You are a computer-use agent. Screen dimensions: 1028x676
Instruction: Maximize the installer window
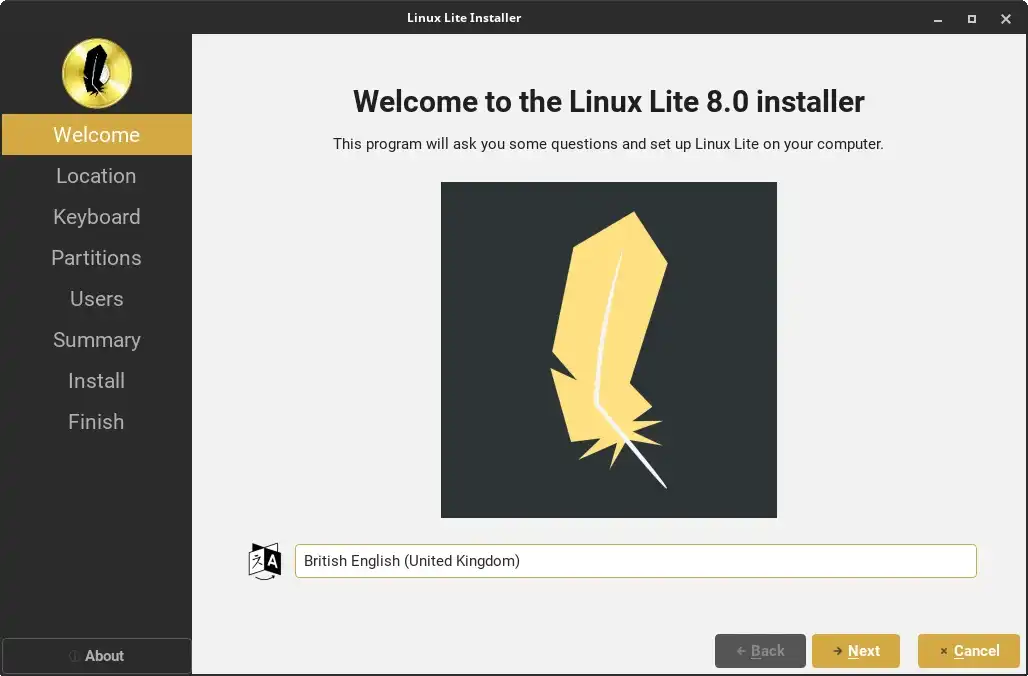click(x=972, y=19)
